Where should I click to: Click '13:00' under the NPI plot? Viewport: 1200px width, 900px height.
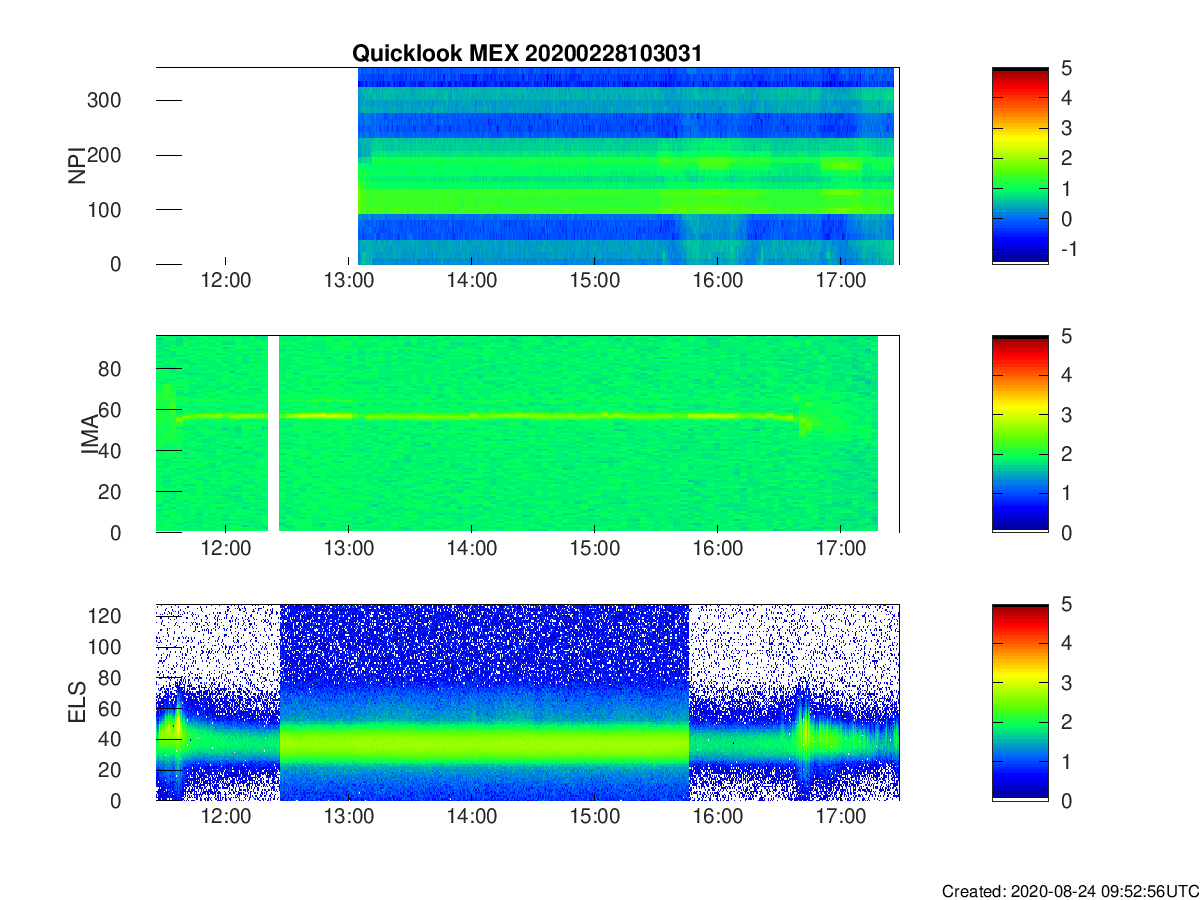(348, 282)
